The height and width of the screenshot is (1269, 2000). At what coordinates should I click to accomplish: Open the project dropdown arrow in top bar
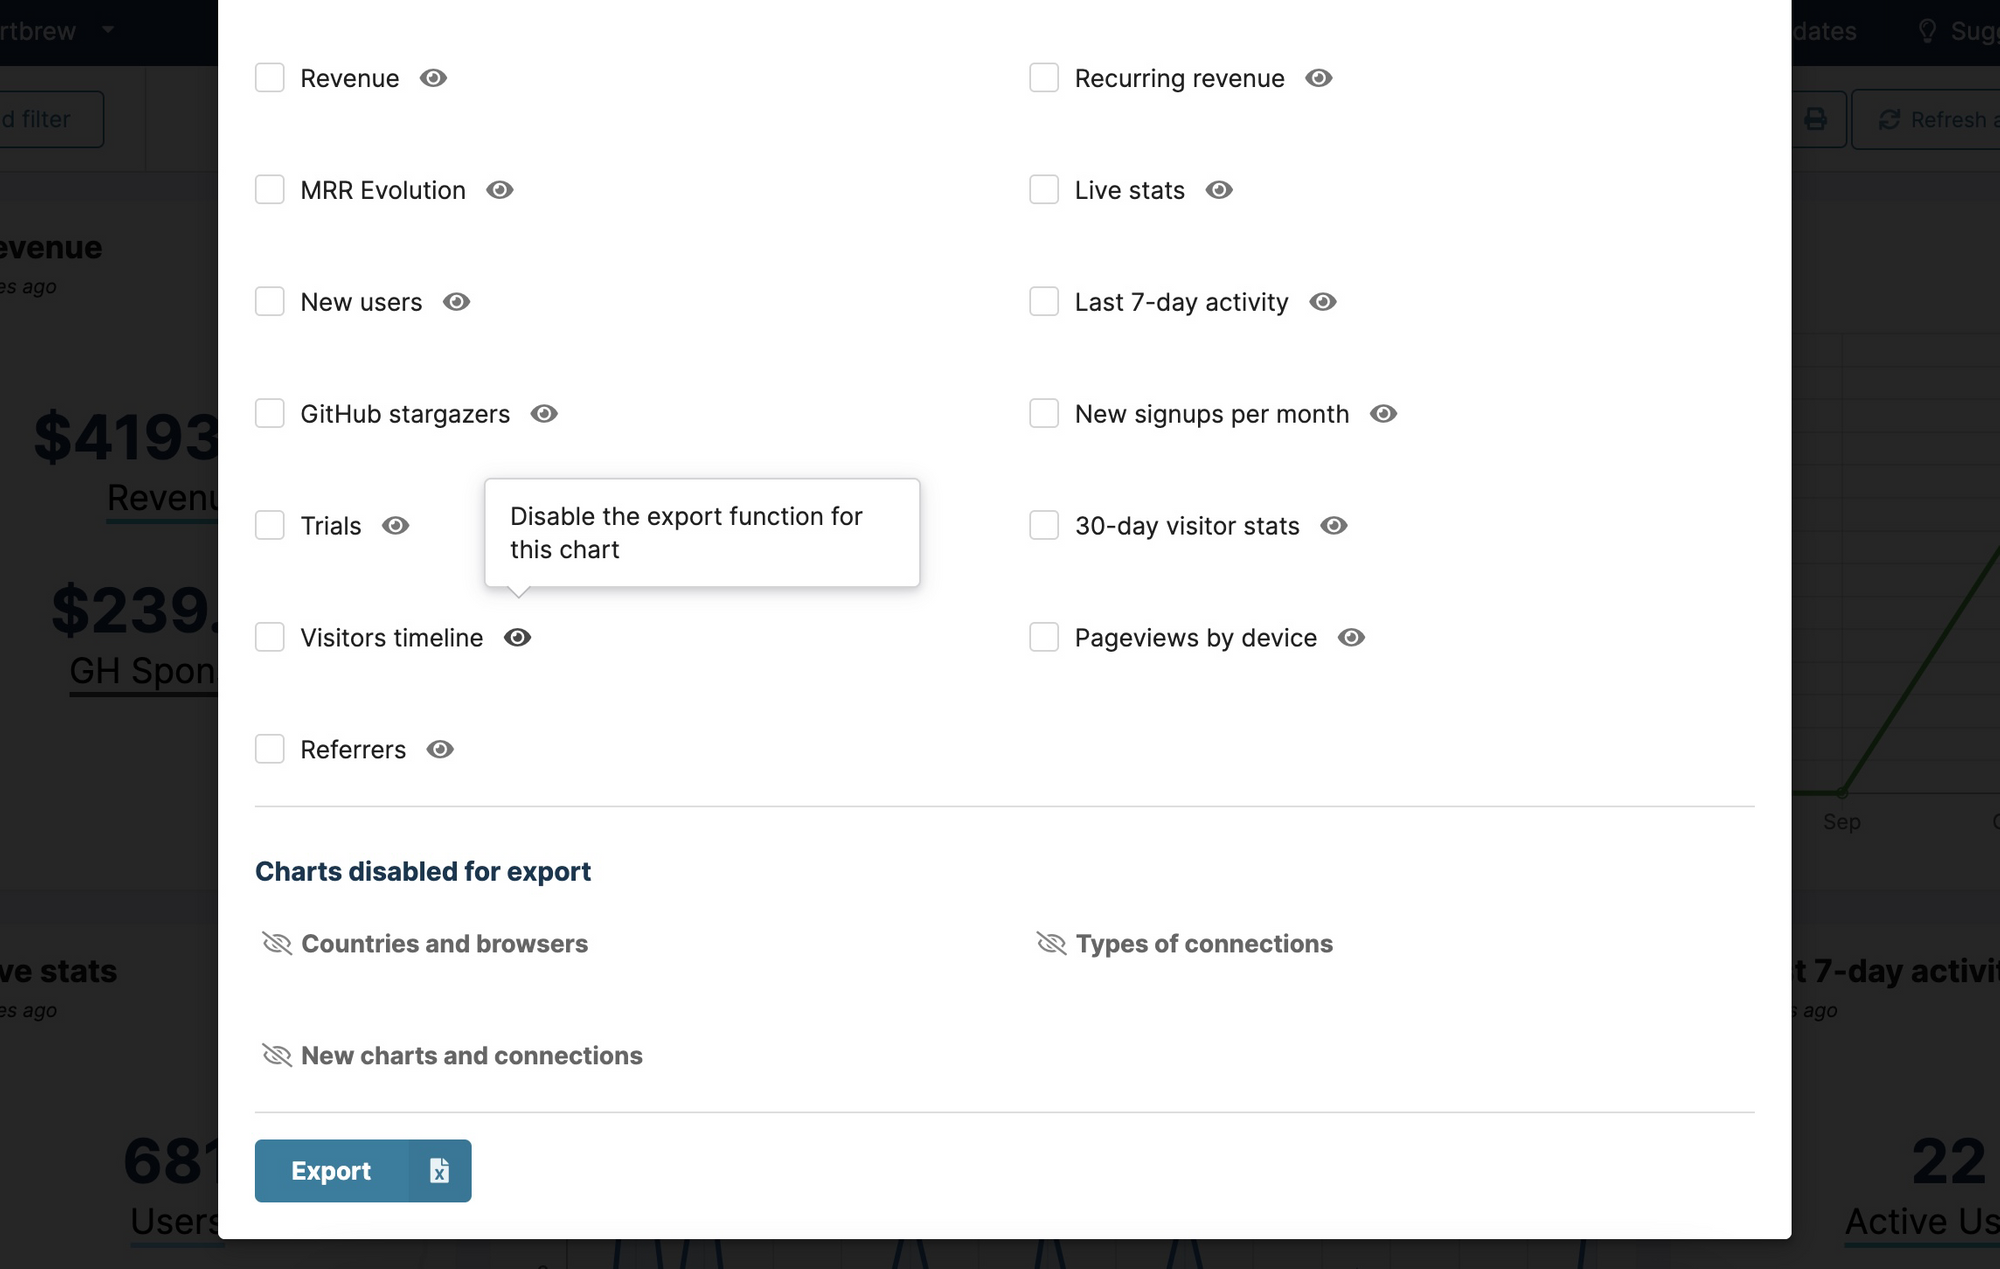[108, 30]
